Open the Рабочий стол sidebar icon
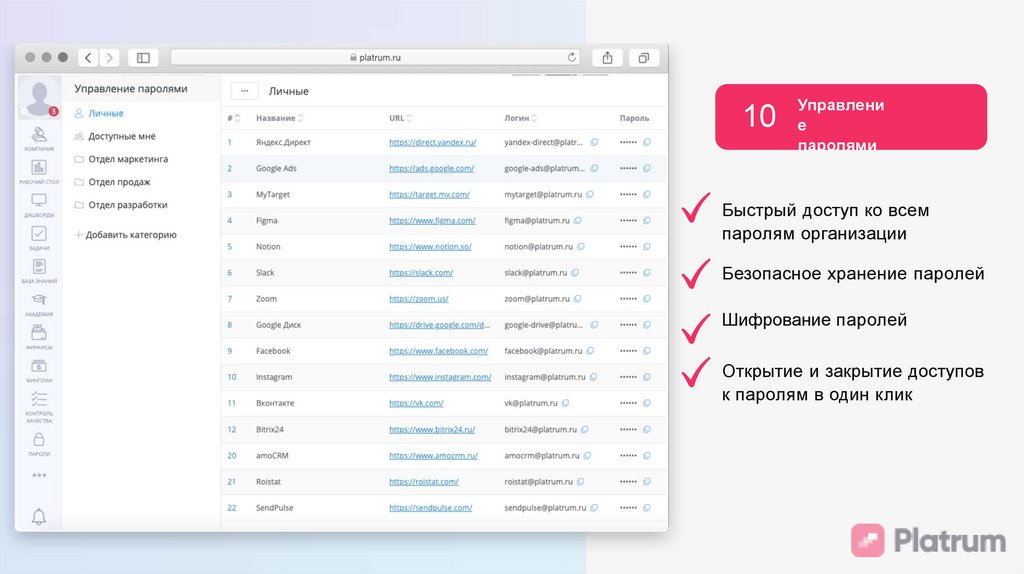1024x574 pixels. coord(39,168)
